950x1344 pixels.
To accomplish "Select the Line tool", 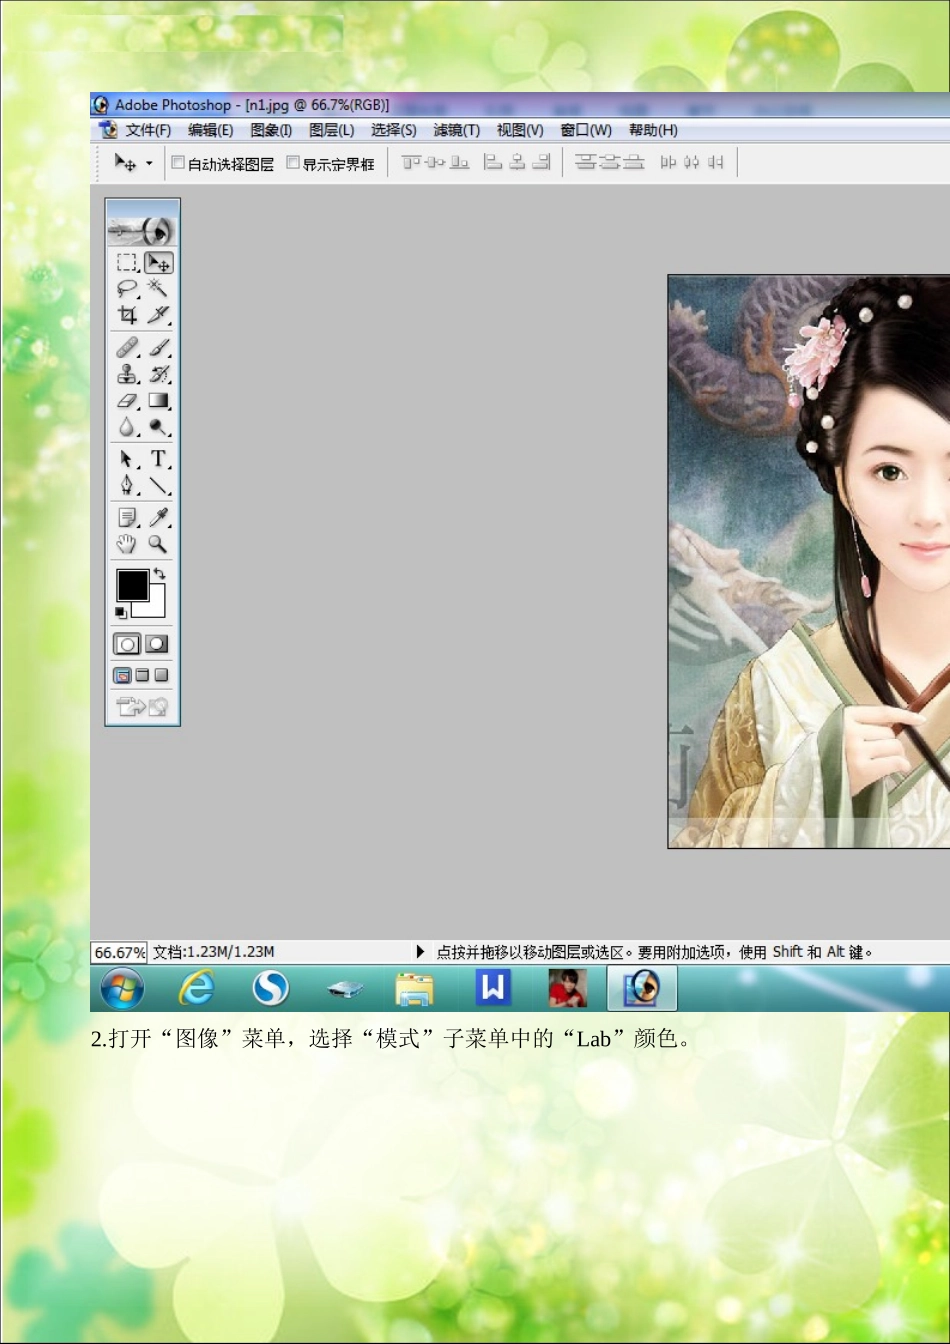I will pyautogui.click(x=158, y=485).
